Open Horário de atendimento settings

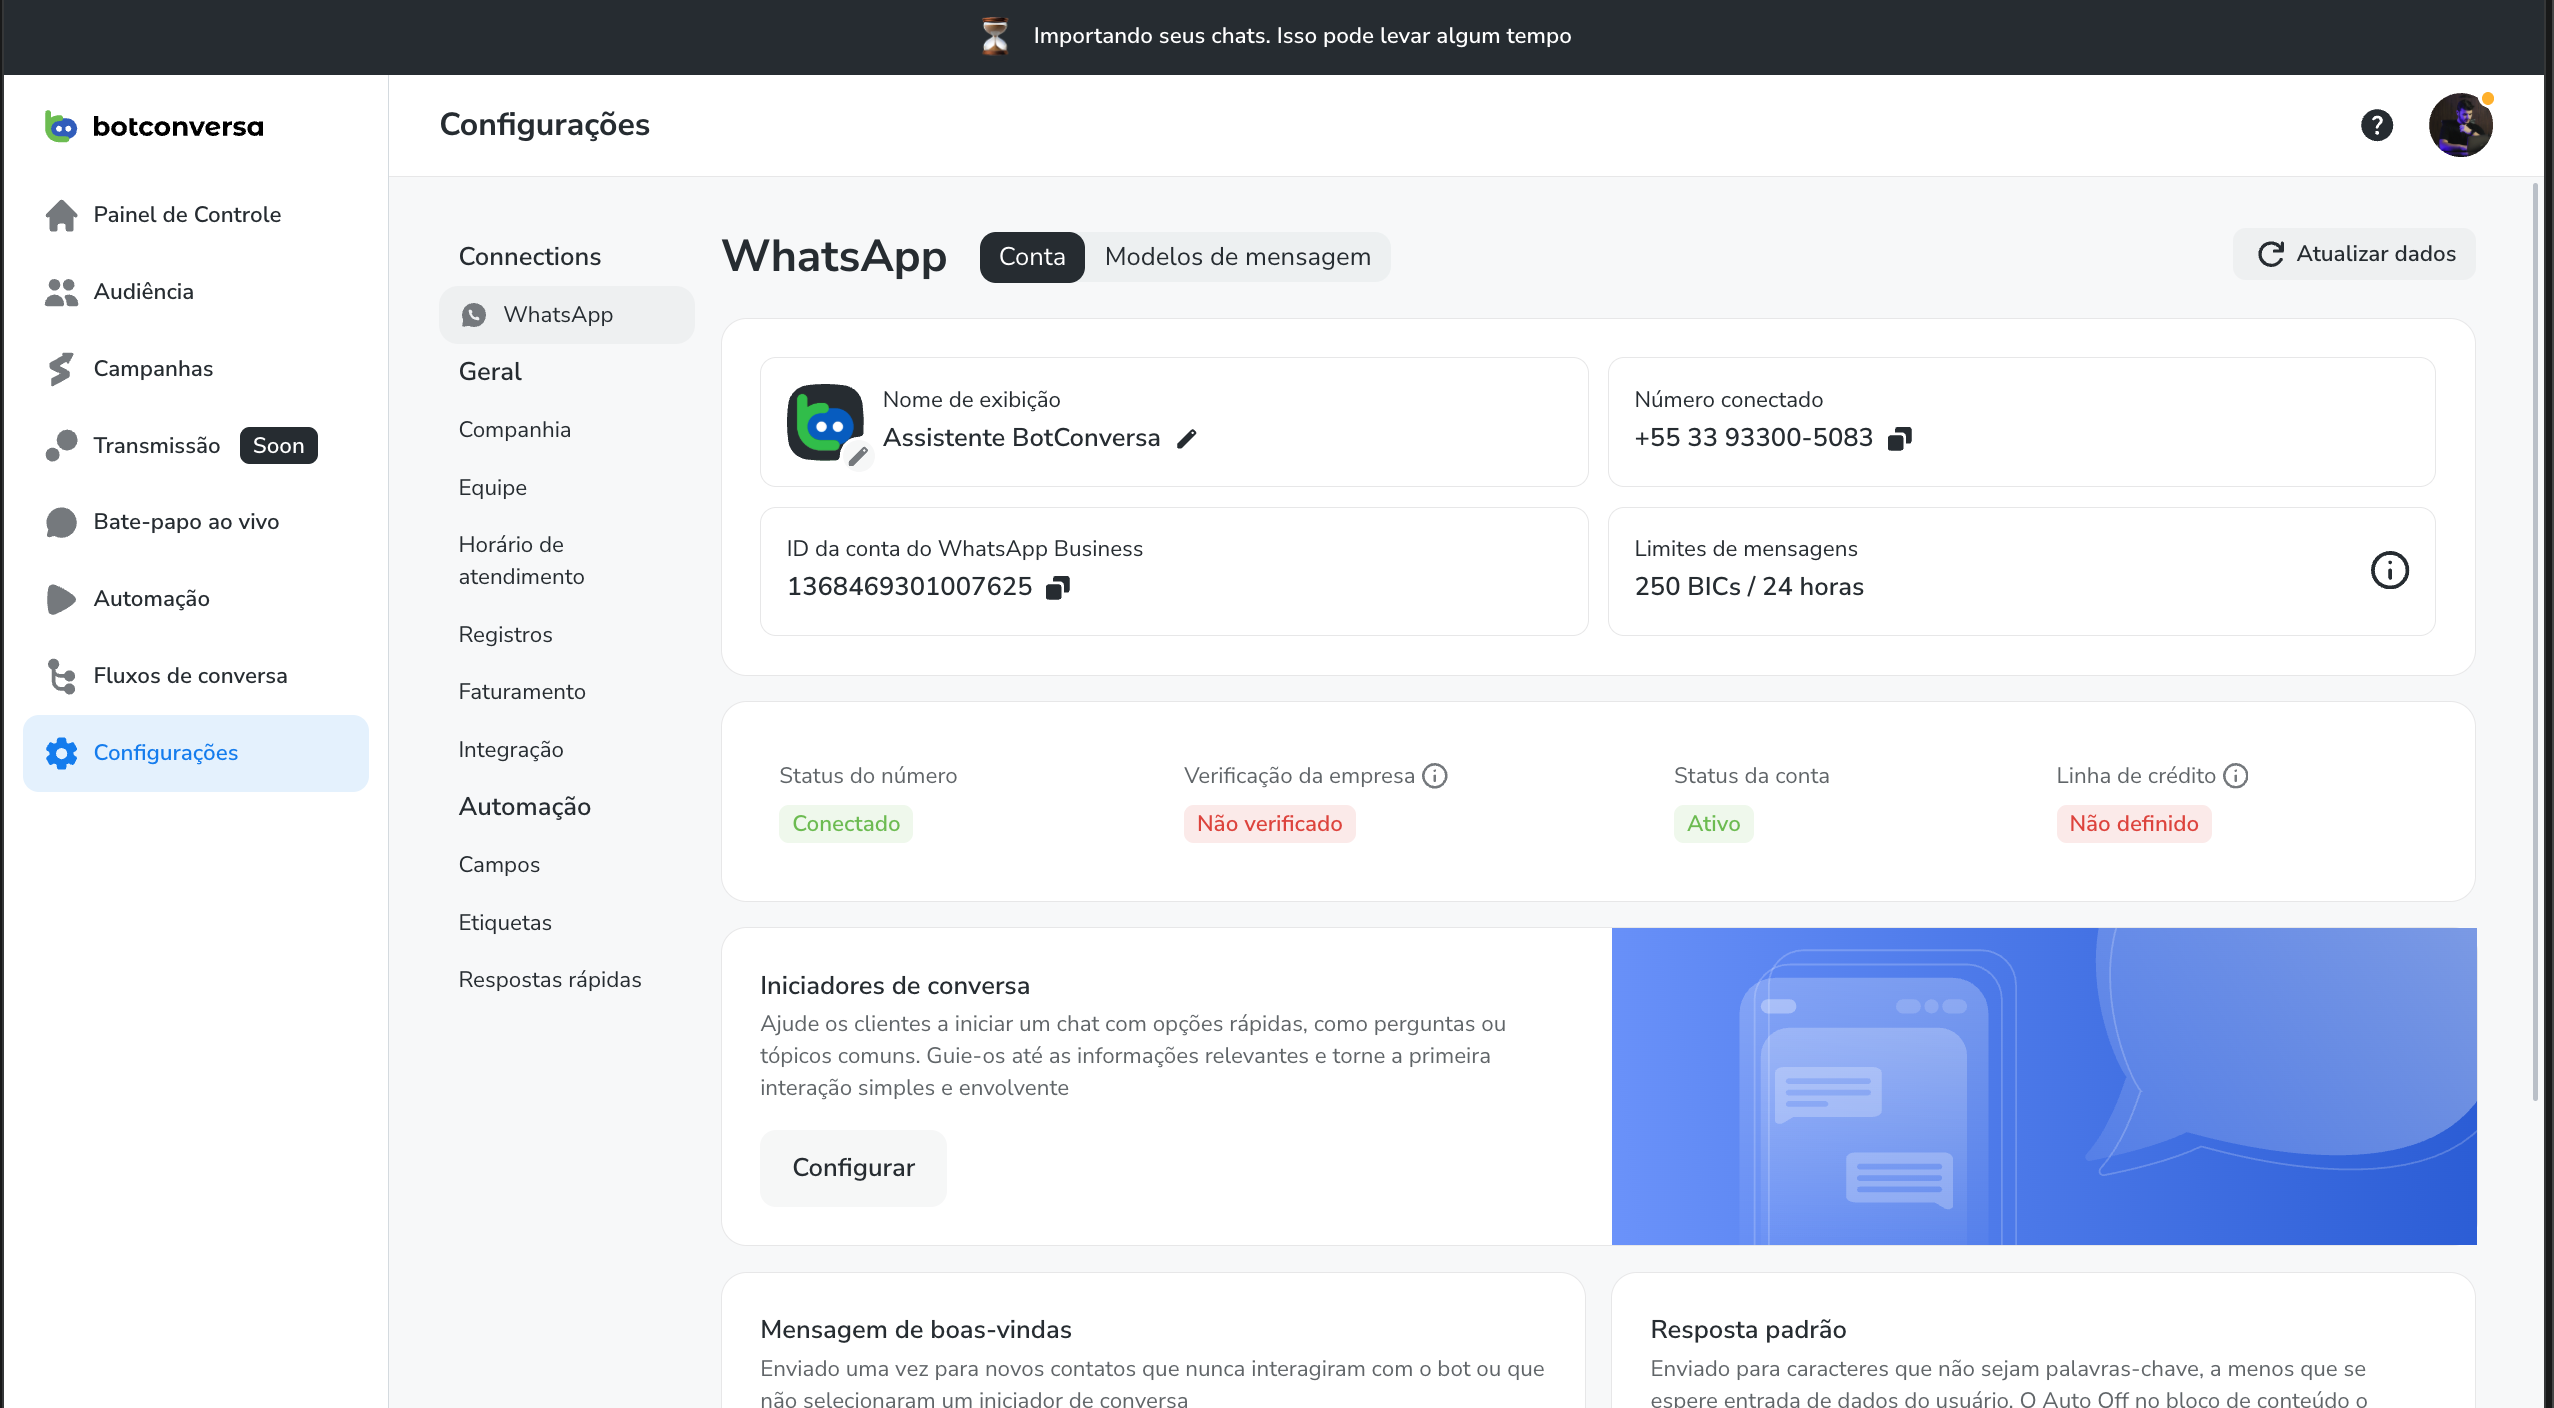pyautogui.click(x=521, y=560)
